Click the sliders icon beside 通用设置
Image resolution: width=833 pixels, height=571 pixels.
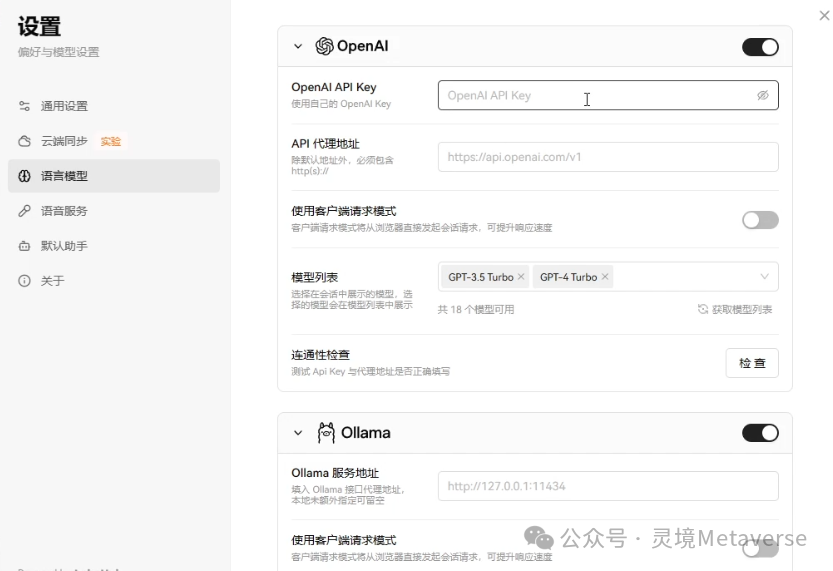coord(24,106)
